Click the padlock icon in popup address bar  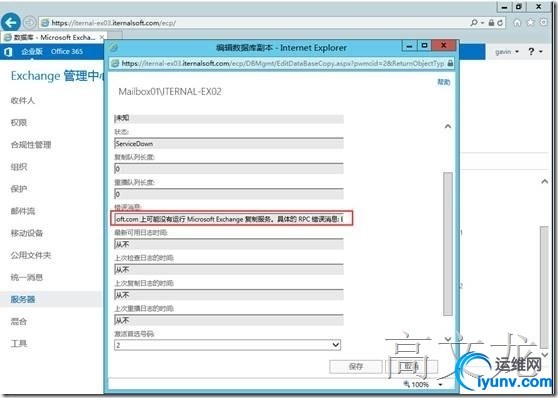450,63
